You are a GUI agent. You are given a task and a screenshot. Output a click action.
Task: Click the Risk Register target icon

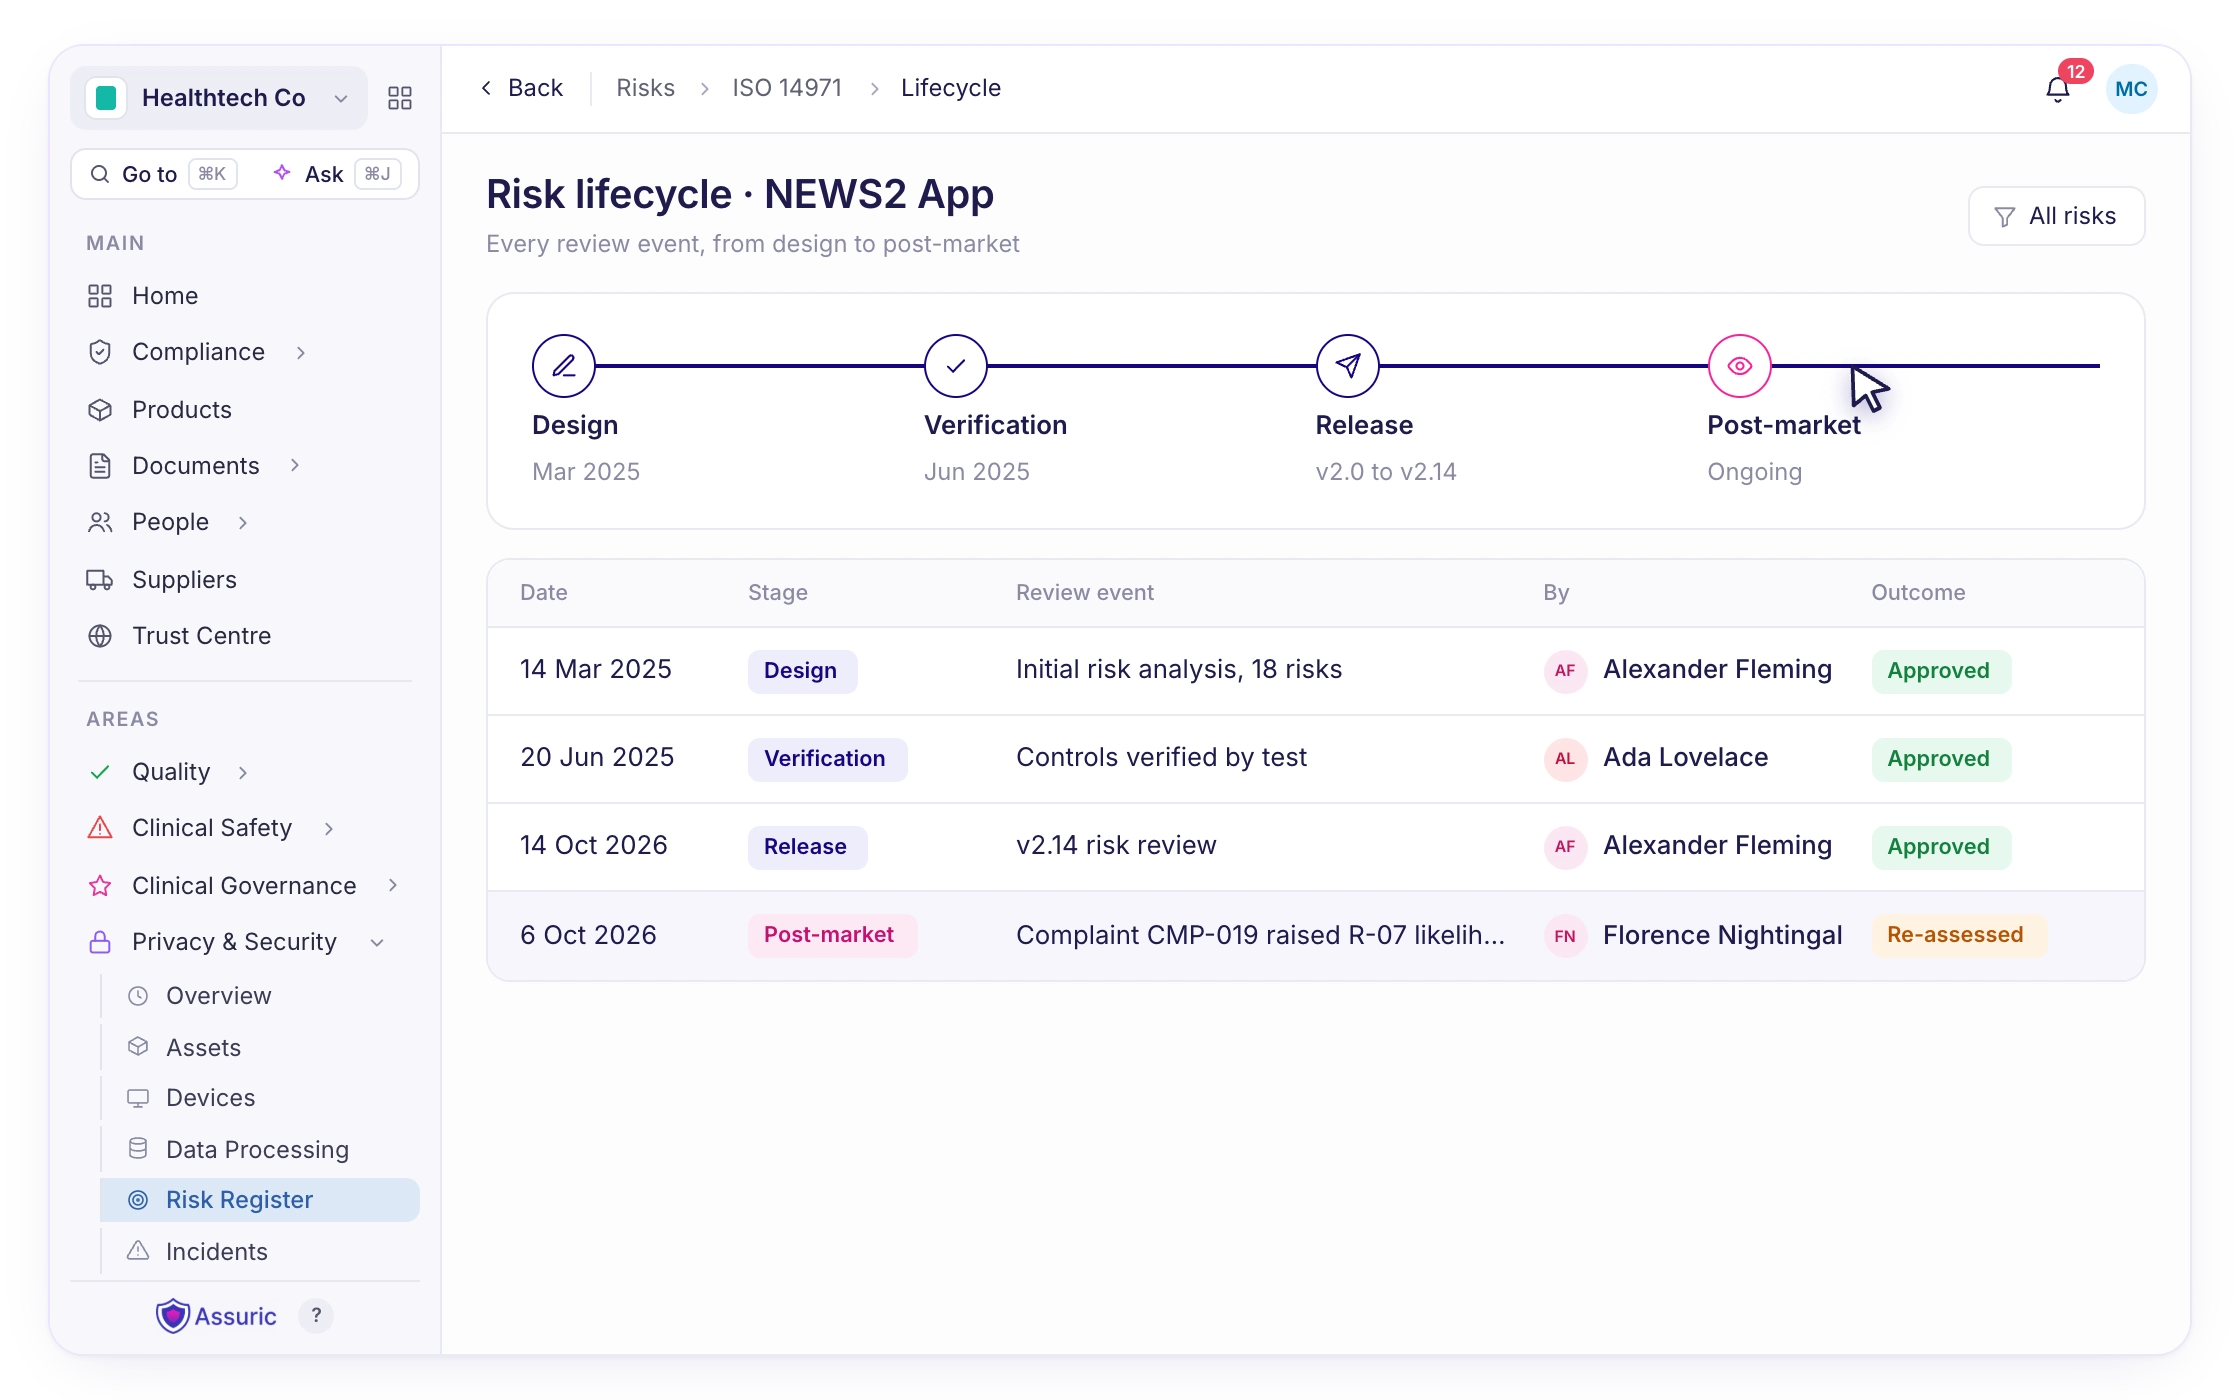click(138, 1200)
